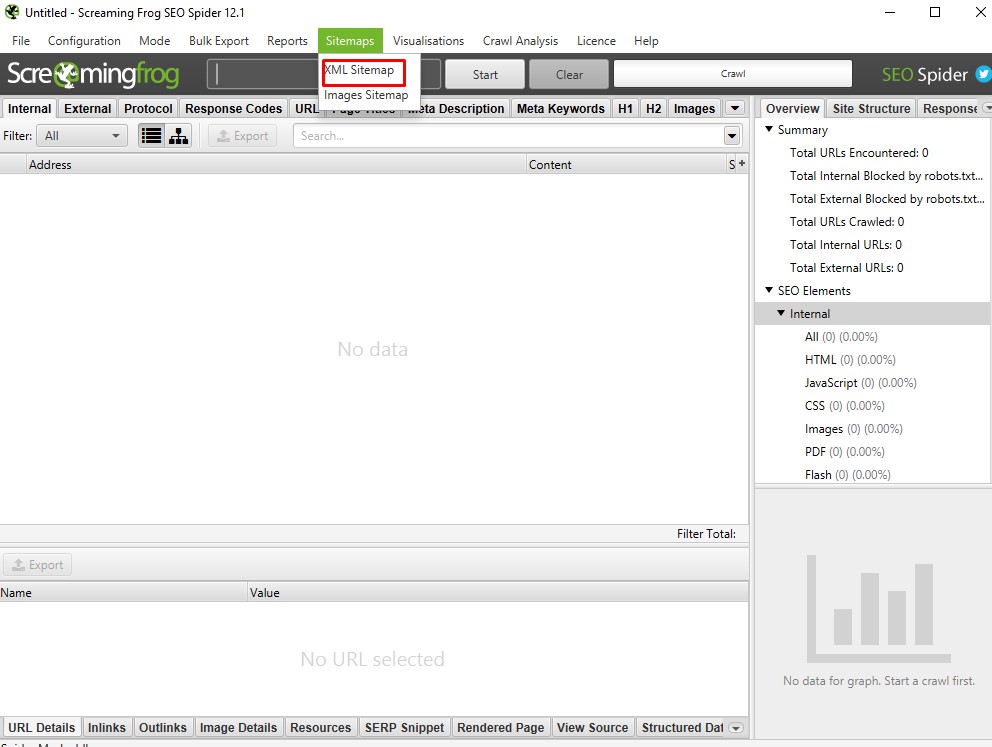Viewport: 992px width, 747px height.
Task: Open the Filter All dropdown
Action: 82,135
